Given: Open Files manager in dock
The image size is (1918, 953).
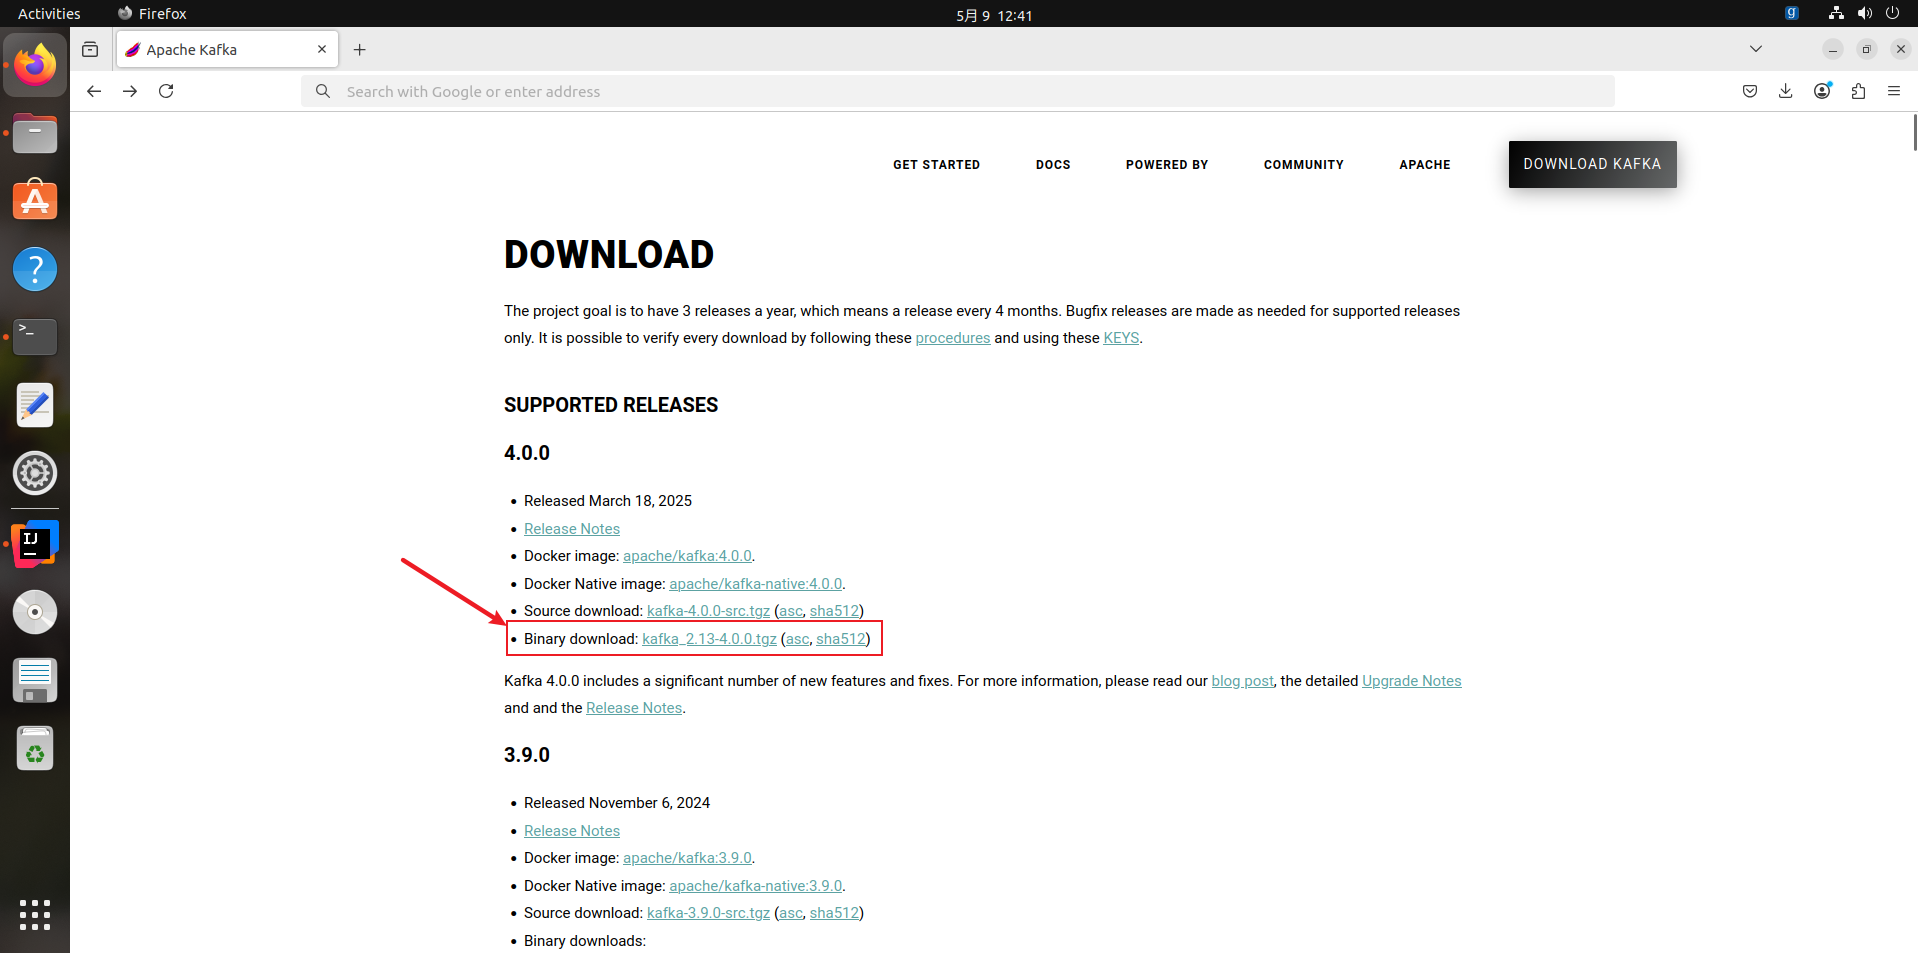Looking at the screenshot, I should 35,133.
